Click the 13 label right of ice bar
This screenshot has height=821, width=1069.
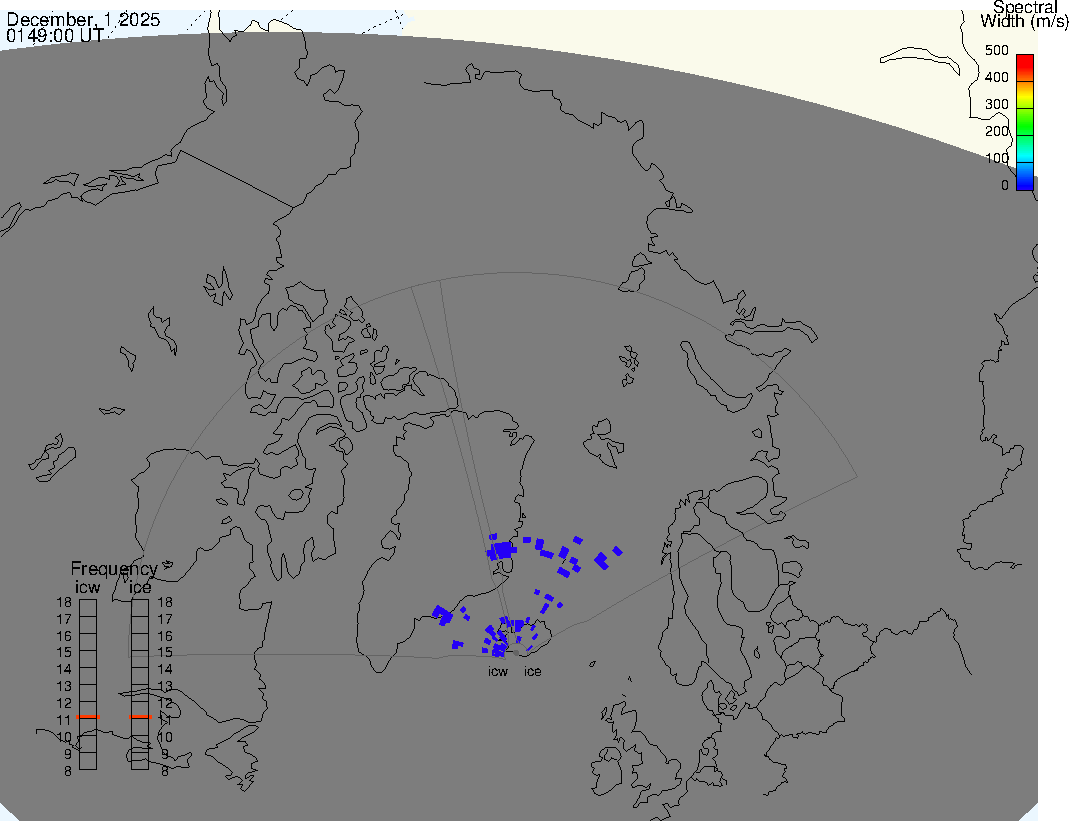[165, 687]
